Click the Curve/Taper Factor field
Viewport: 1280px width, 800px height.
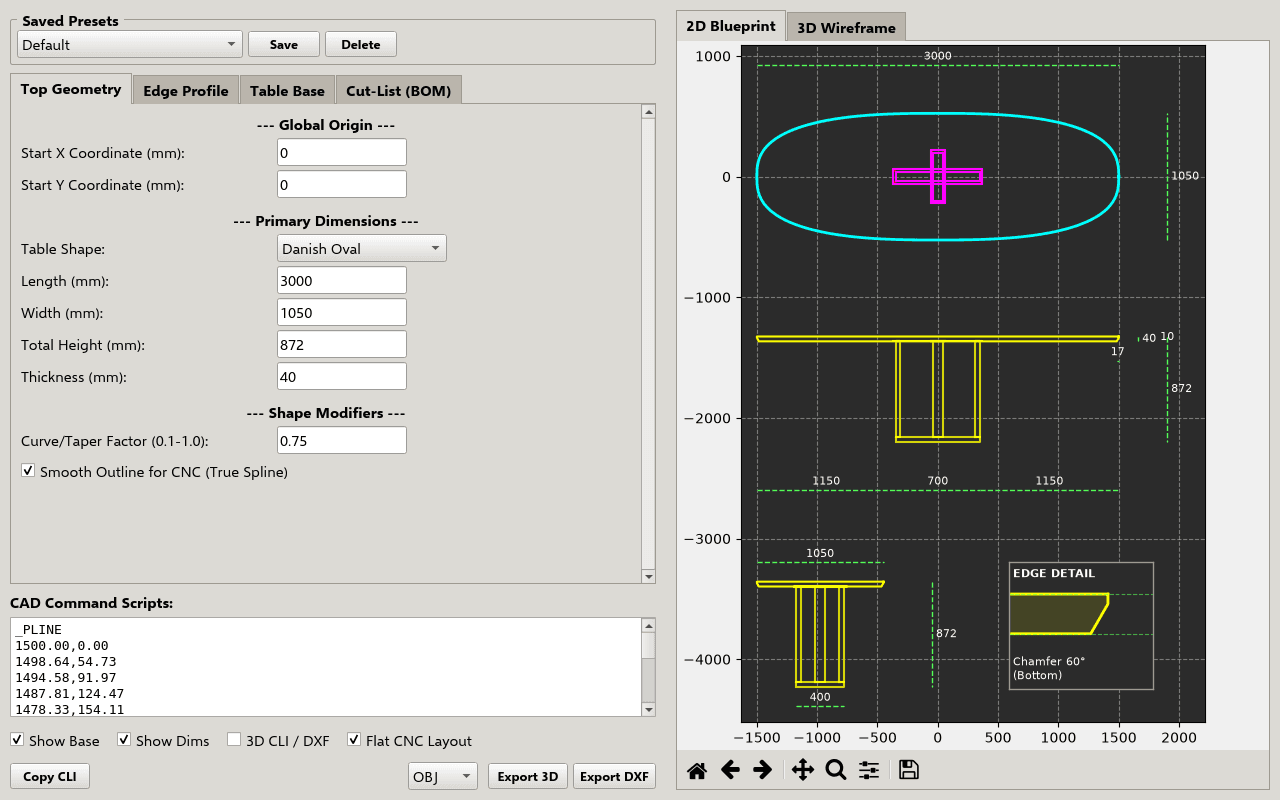coord(342,440)
